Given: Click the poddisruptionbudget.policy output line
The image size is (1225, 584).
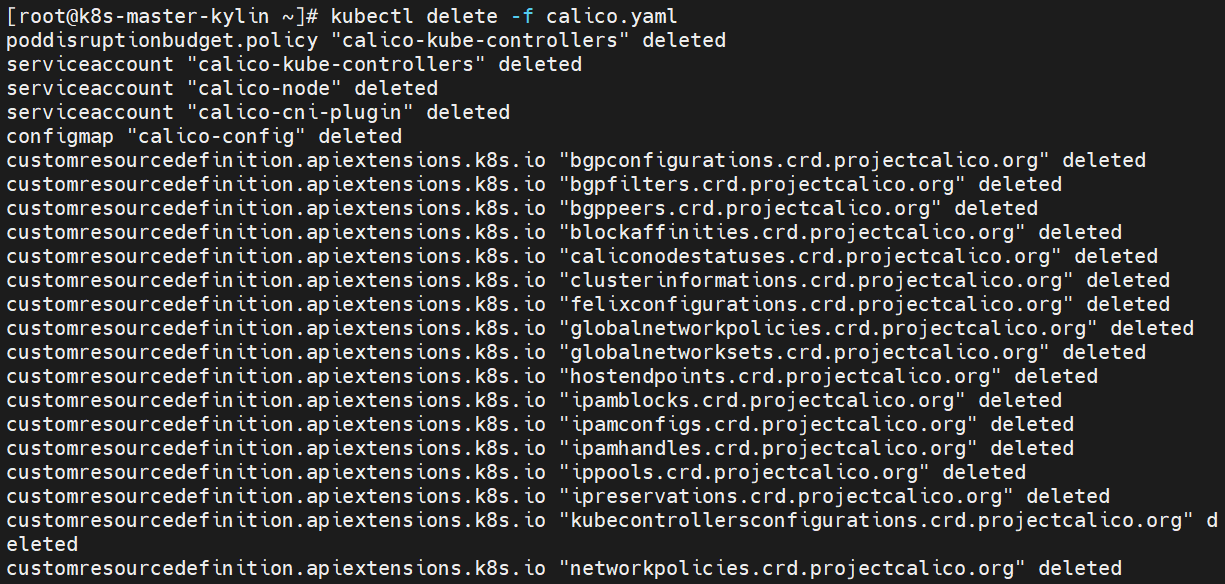Looking at the screenshot, I should tap(365, 40).
